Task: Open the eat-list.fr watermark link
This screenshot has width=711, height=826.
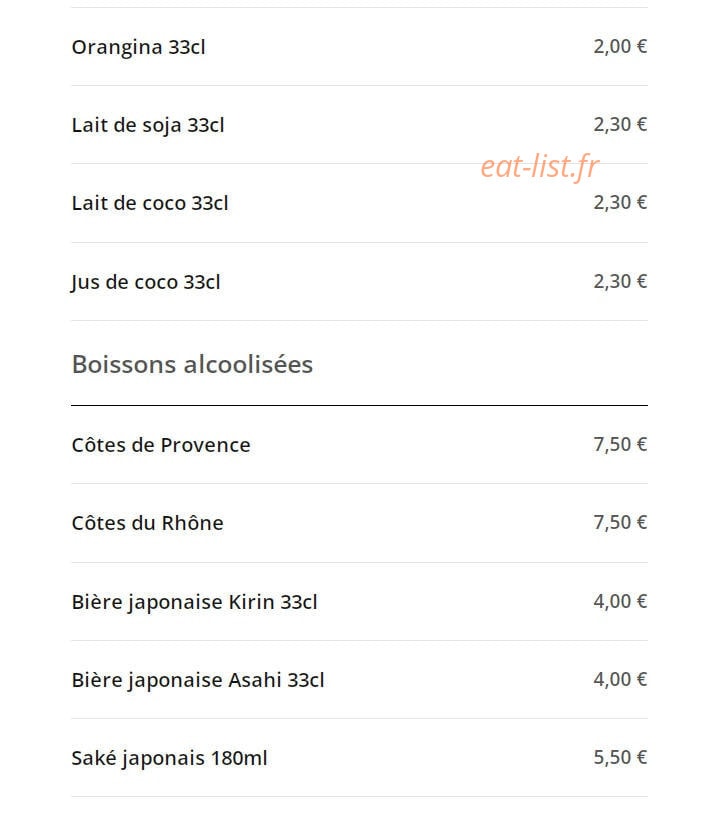Action: [540, 166]
